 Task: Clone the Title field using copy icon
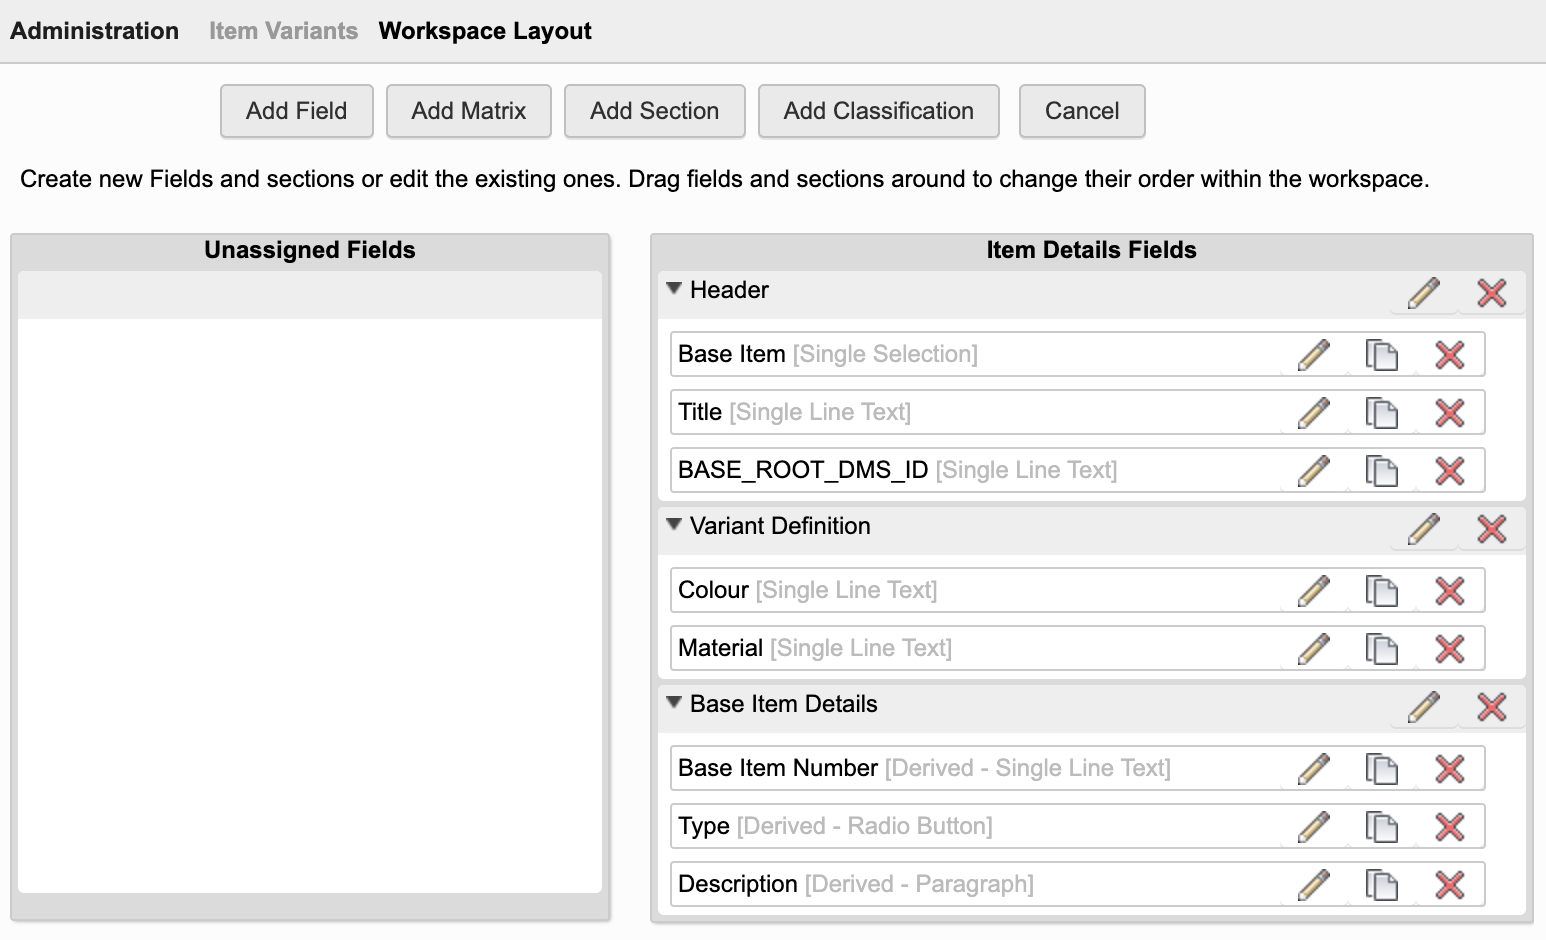pyautogui.click(x=1381, y=413)
